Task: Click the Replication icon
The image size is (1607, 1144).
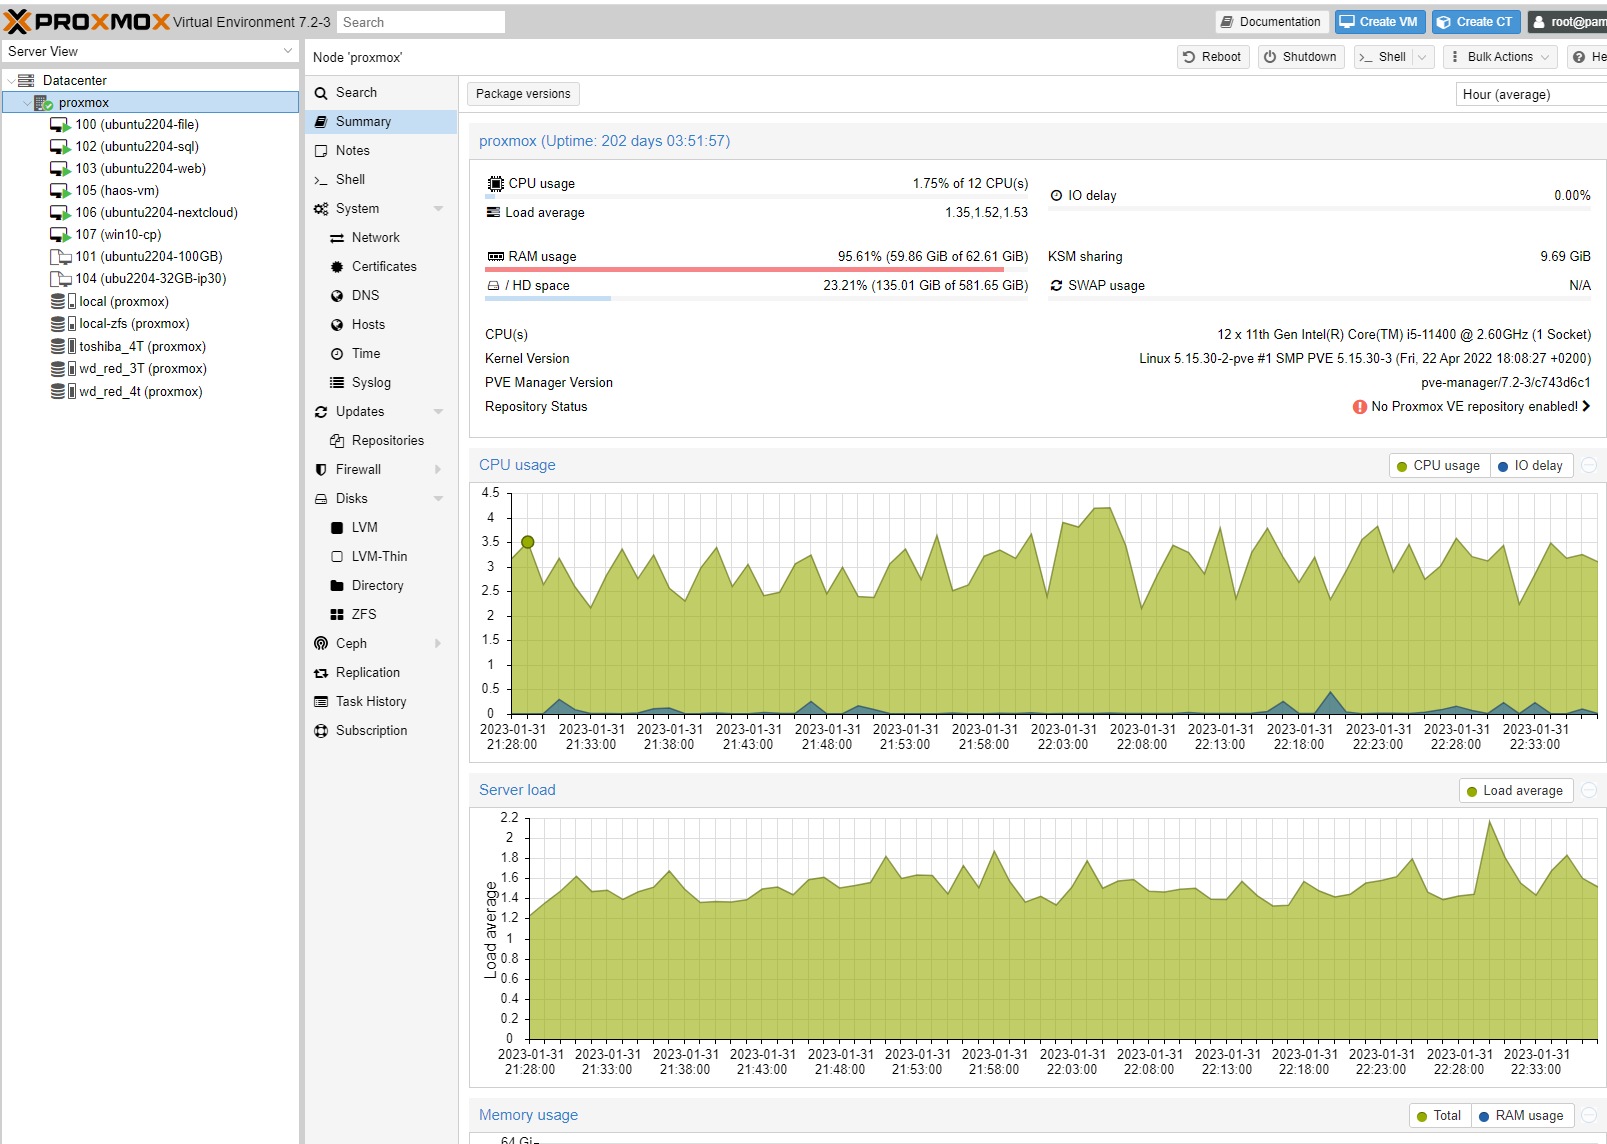Action: click(321, 673)
